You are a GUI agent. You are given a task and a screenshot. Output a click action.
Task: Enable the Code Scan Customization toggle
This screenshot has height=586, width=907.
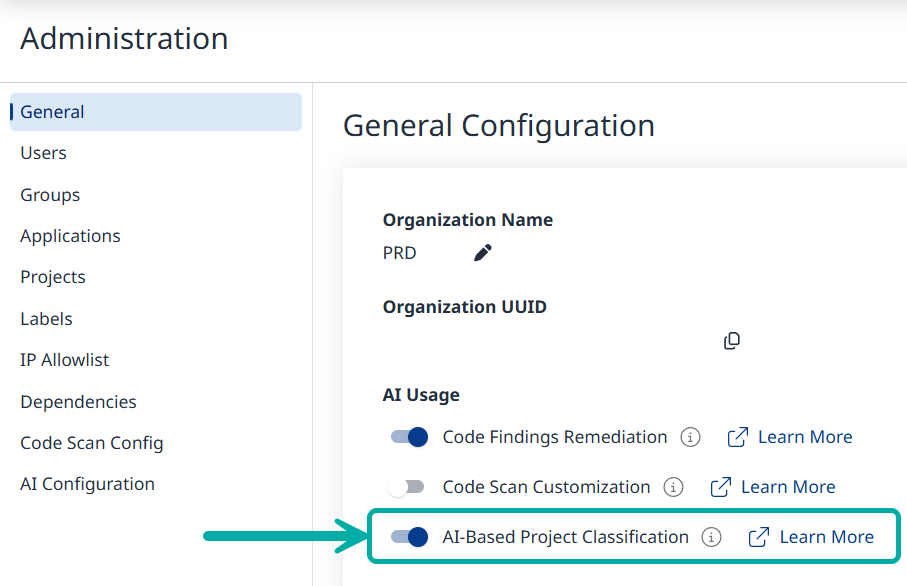pos(408,487)
